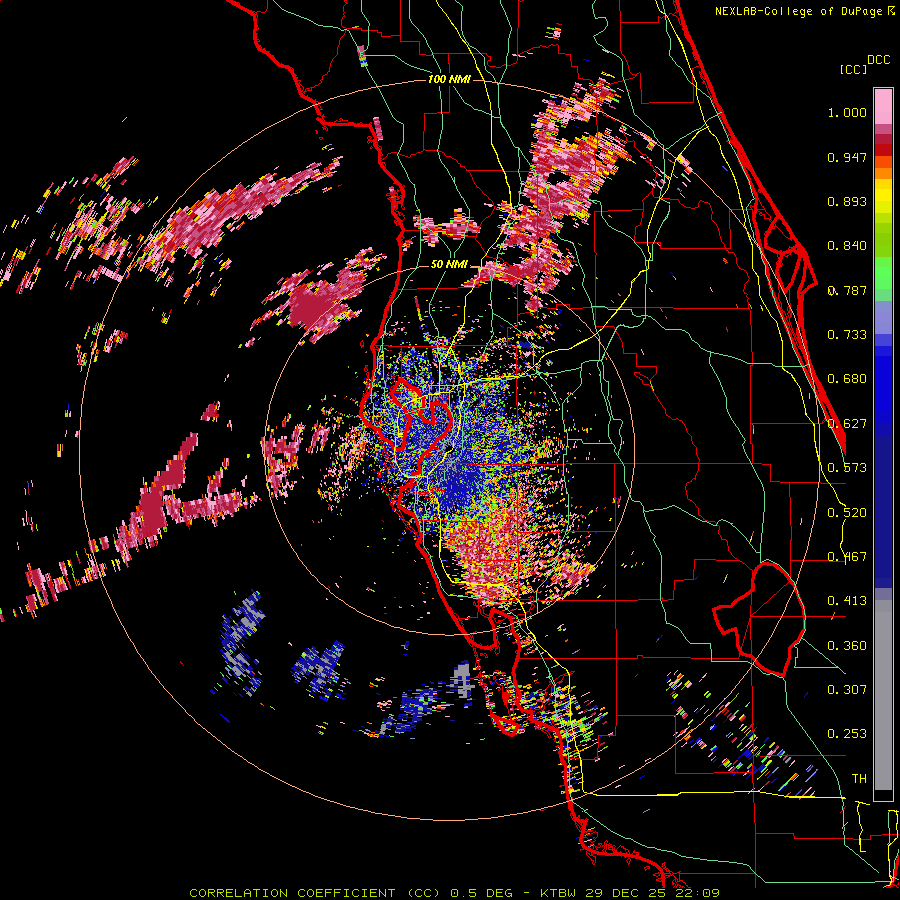Click the DCC product label
Screen dimensions: 900x900
(x=879, y=60)
